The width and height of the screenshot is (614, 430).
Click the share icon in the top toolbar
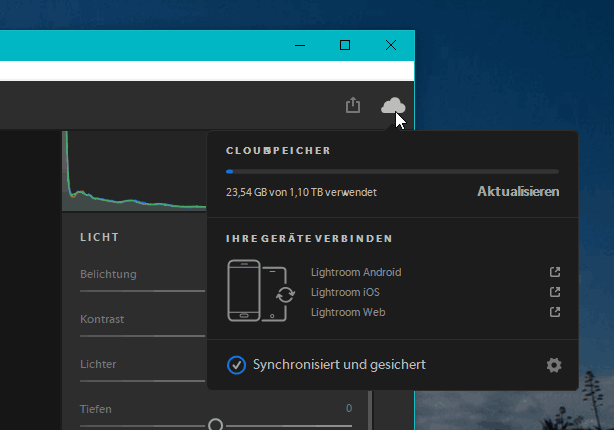click(x=352, y=105)
